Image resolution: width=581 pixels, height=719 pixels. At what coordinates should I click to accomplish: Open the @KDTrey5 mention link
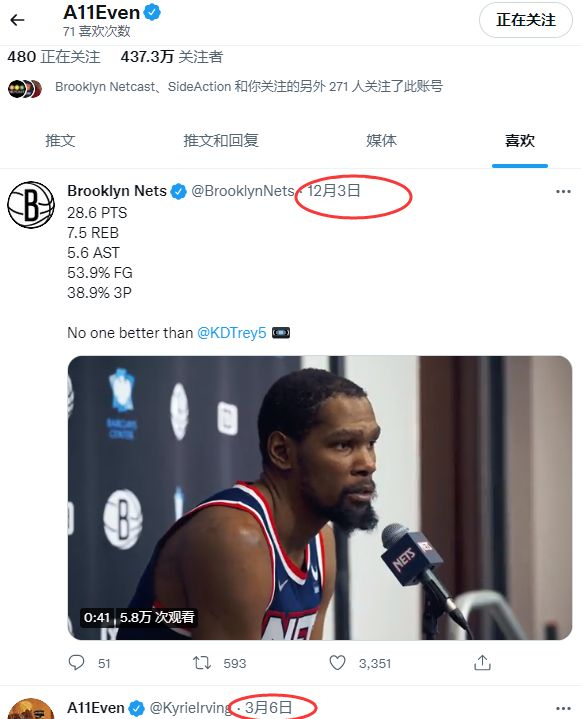232,332
